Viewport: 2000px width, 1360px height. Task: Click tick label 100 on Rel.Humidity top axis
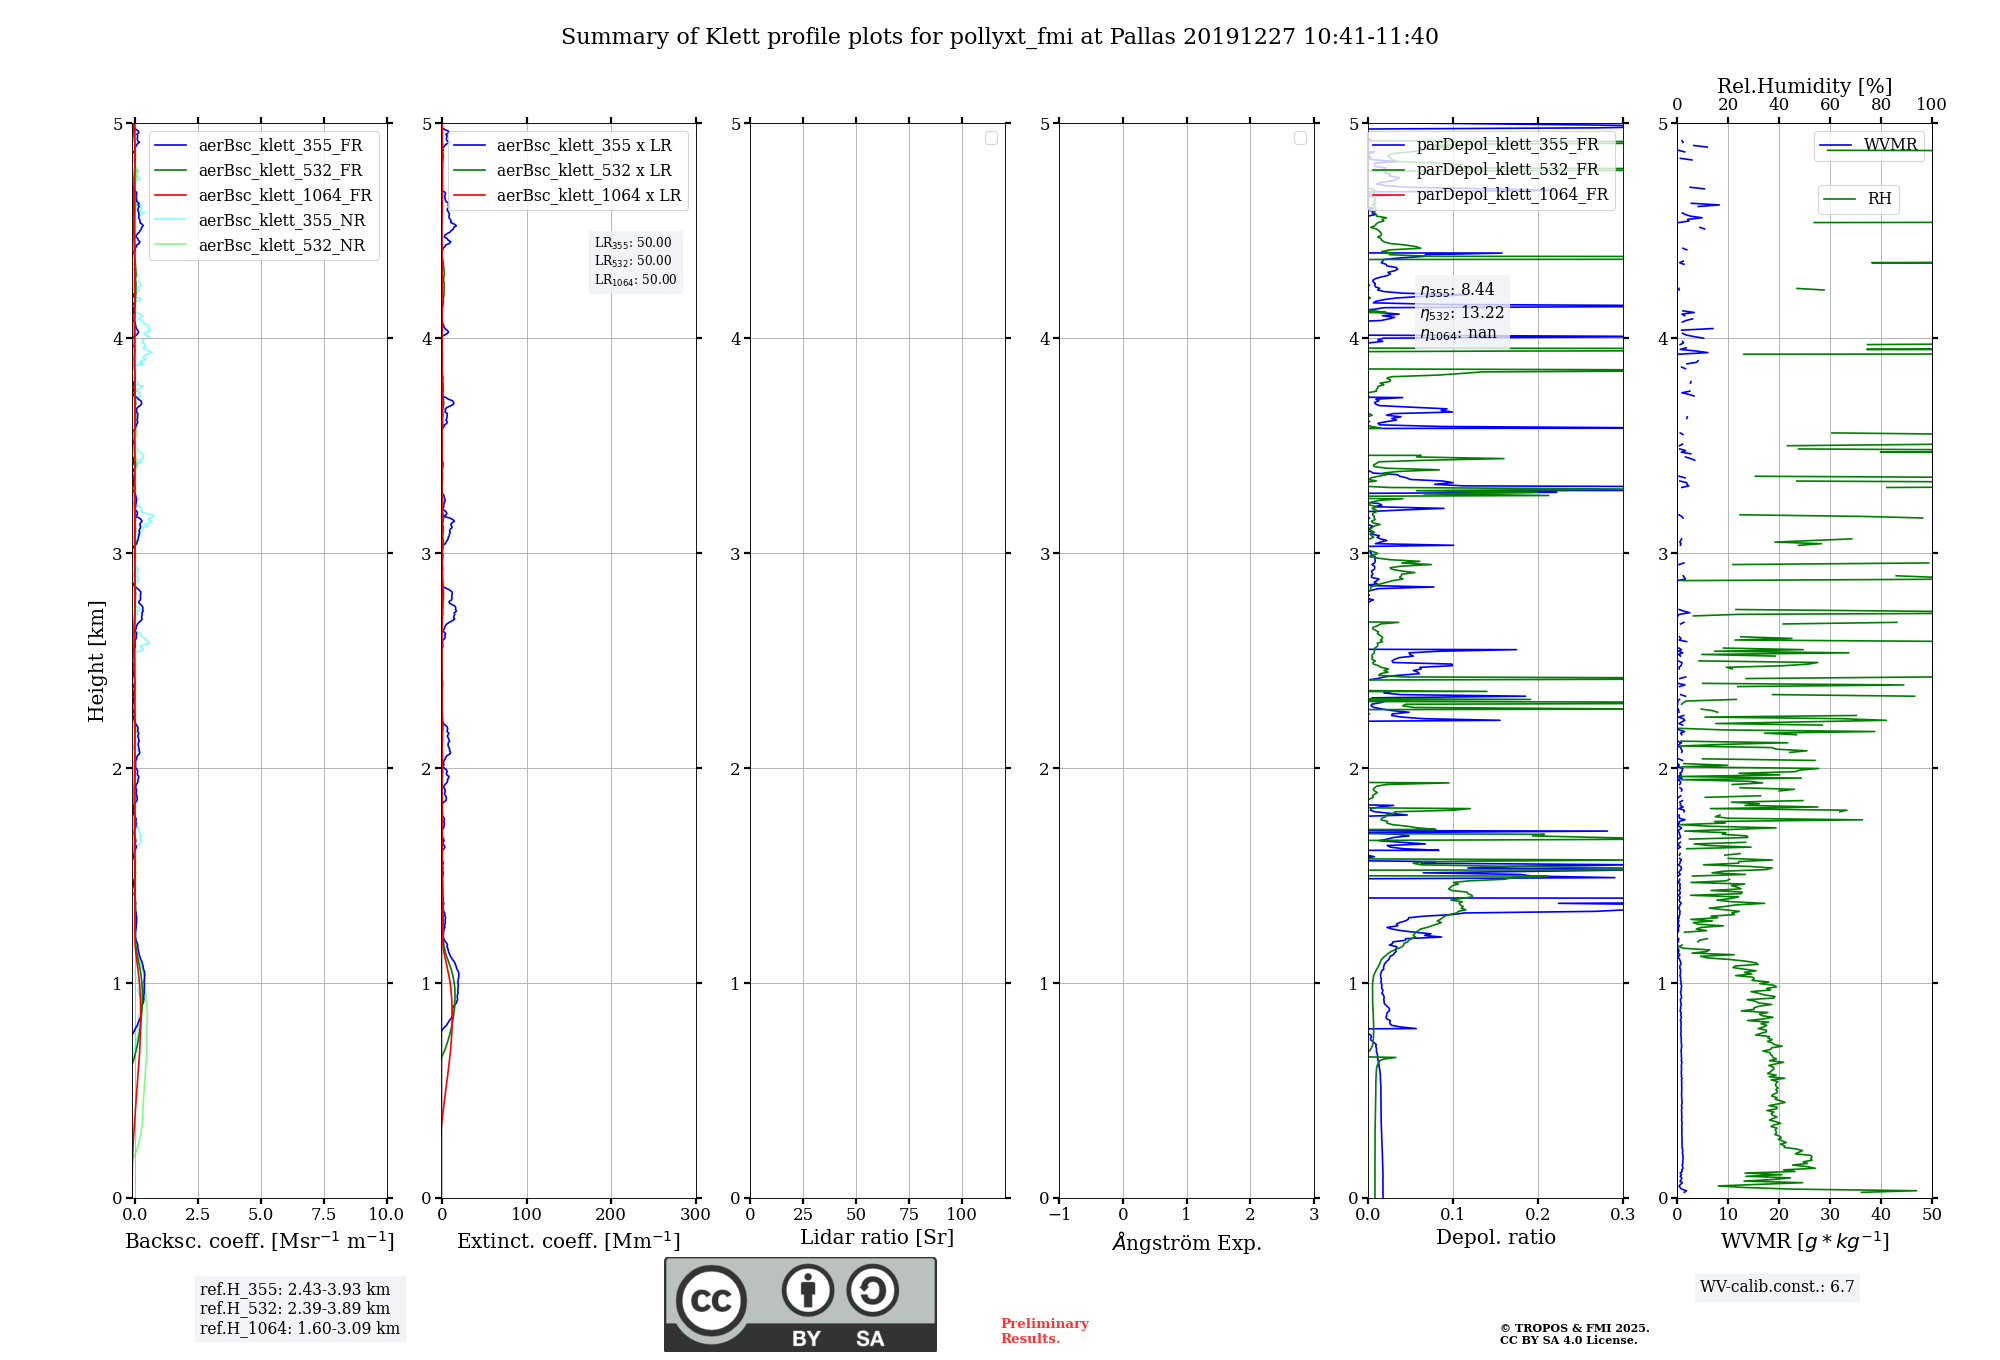1932,105
